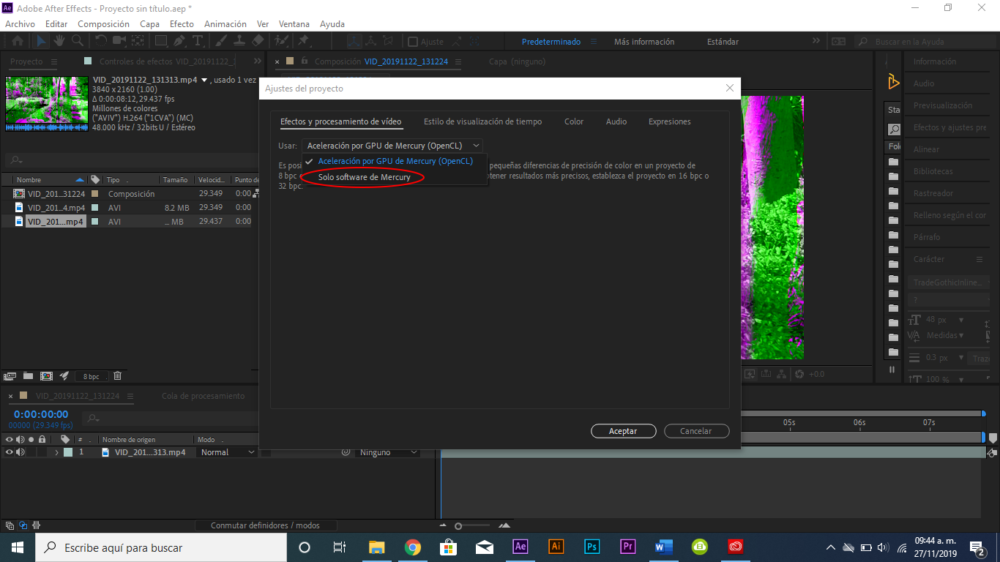The image size is (1000, 562).
Task: Select the Zoom magnifier tool
Action: 77,42
